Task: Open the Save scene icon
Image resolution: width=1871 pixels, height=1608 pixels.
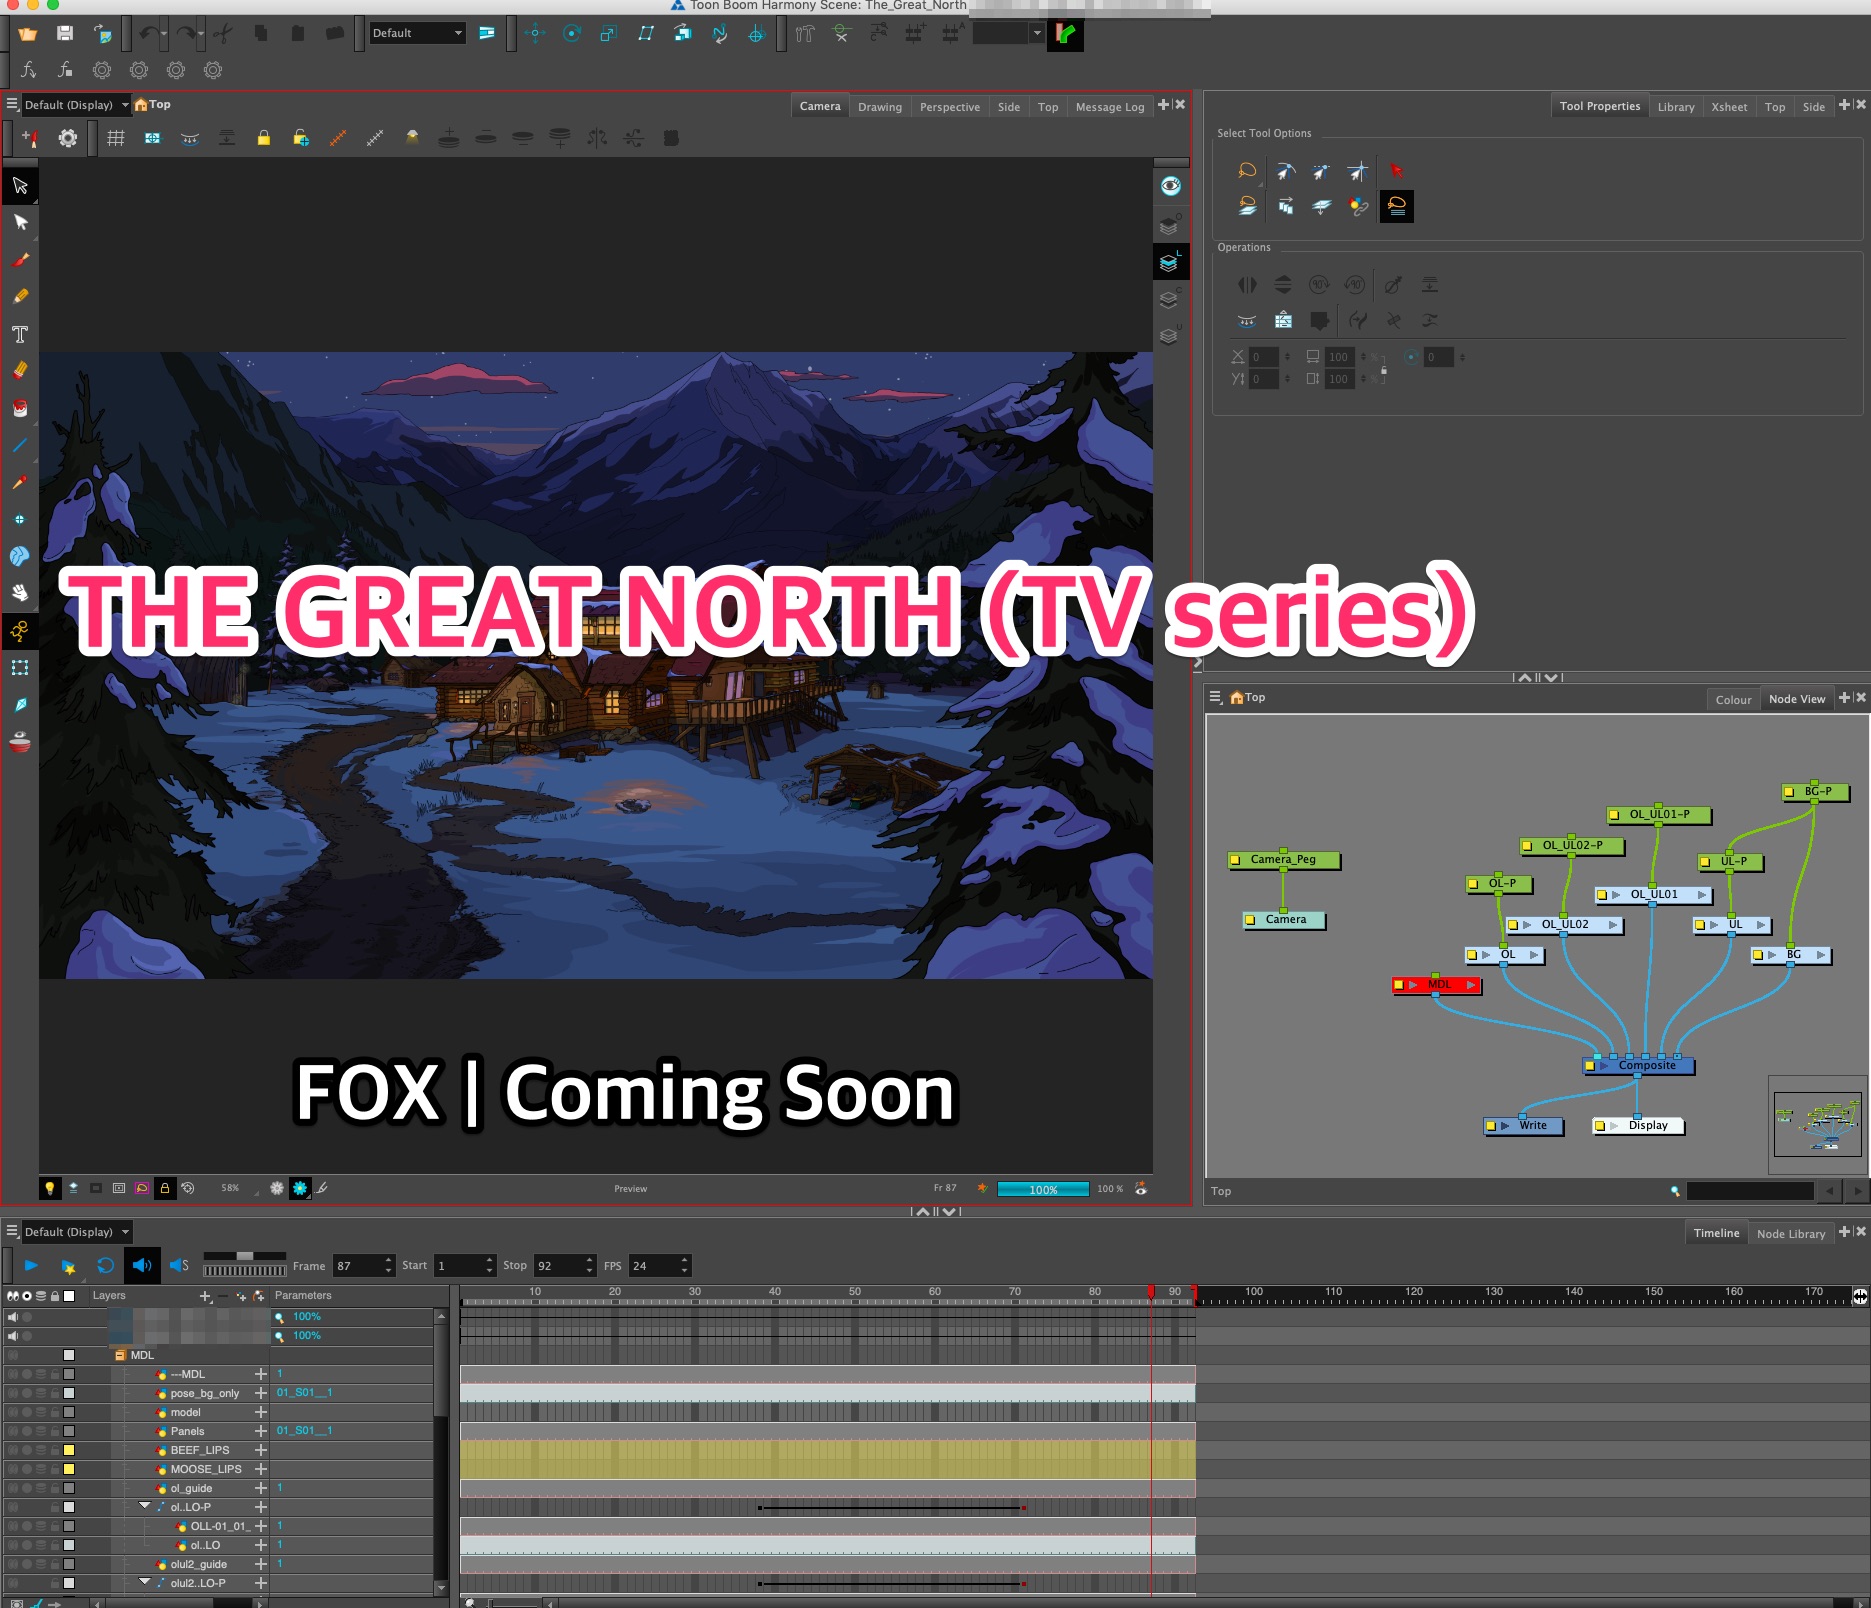Action: pos(65,33)
